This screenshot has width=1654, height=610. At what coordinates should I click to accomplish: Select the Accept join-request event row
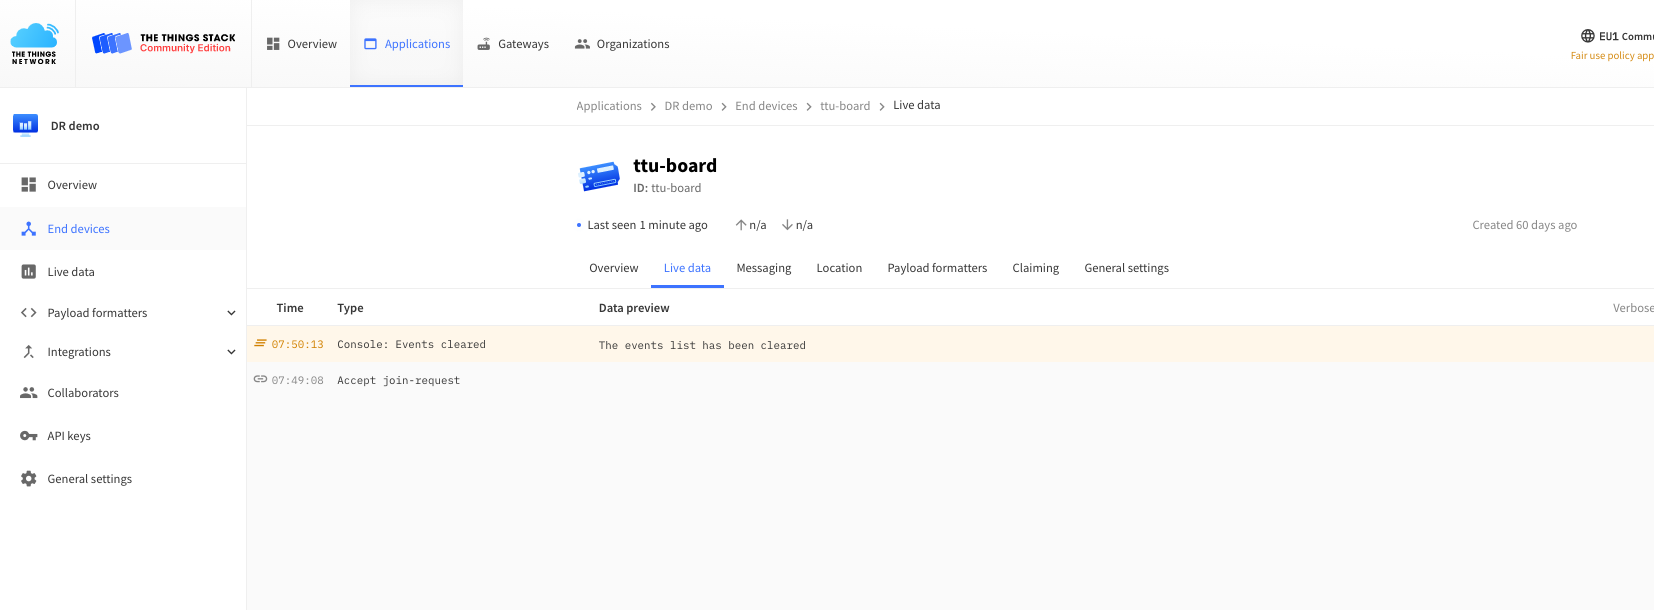point(398,380)
